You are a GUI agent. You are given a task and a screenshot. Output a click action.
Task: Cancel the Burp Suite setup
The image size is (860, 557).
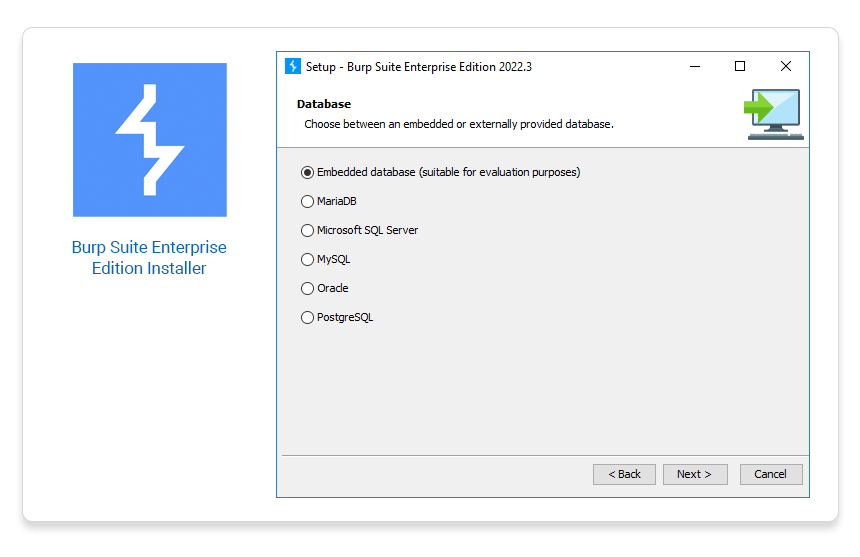(x=771, y=474)
